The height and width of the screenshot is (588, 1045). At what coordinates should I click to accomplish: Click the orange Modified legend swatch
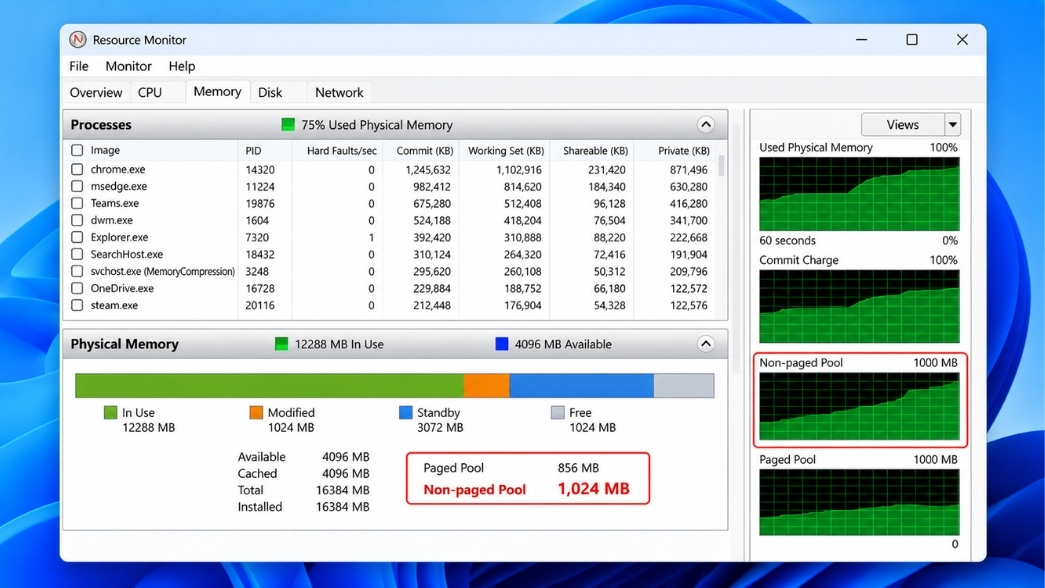pyautogui.click(x=256, y=413)
